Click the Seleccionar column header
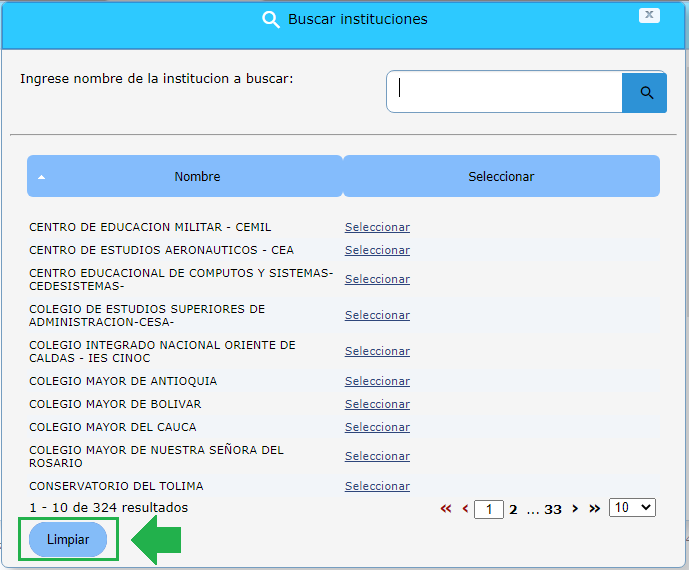Viewport: 689px width, 570px height. (501, 176)
